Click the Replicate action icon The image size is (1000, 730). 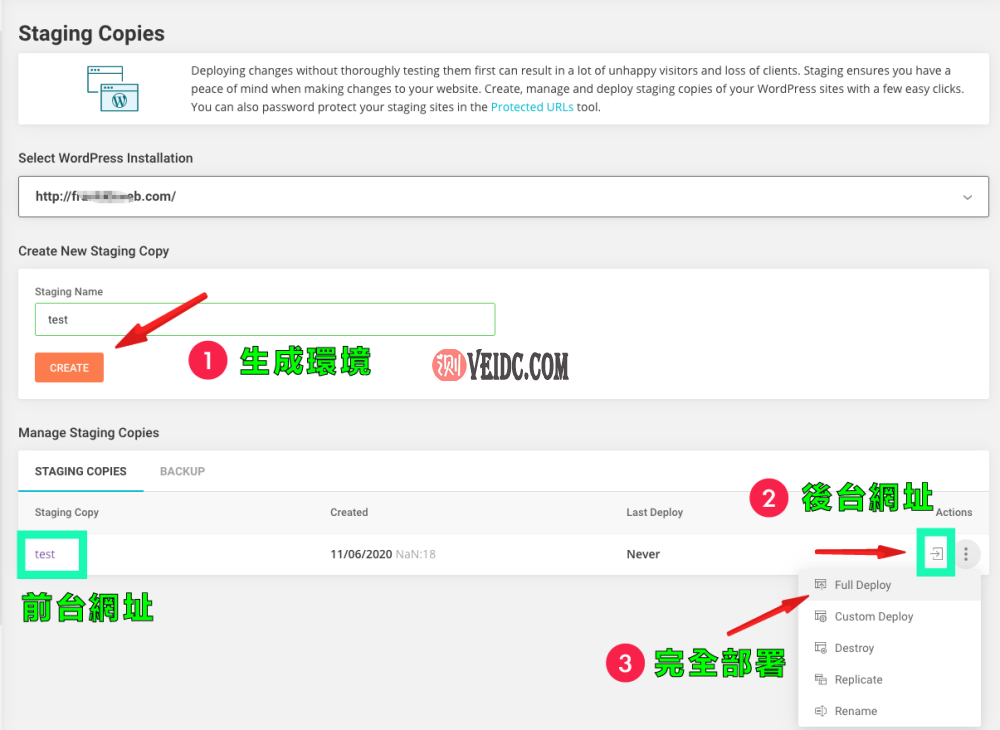pyautogui.click(x=819, y=679)
